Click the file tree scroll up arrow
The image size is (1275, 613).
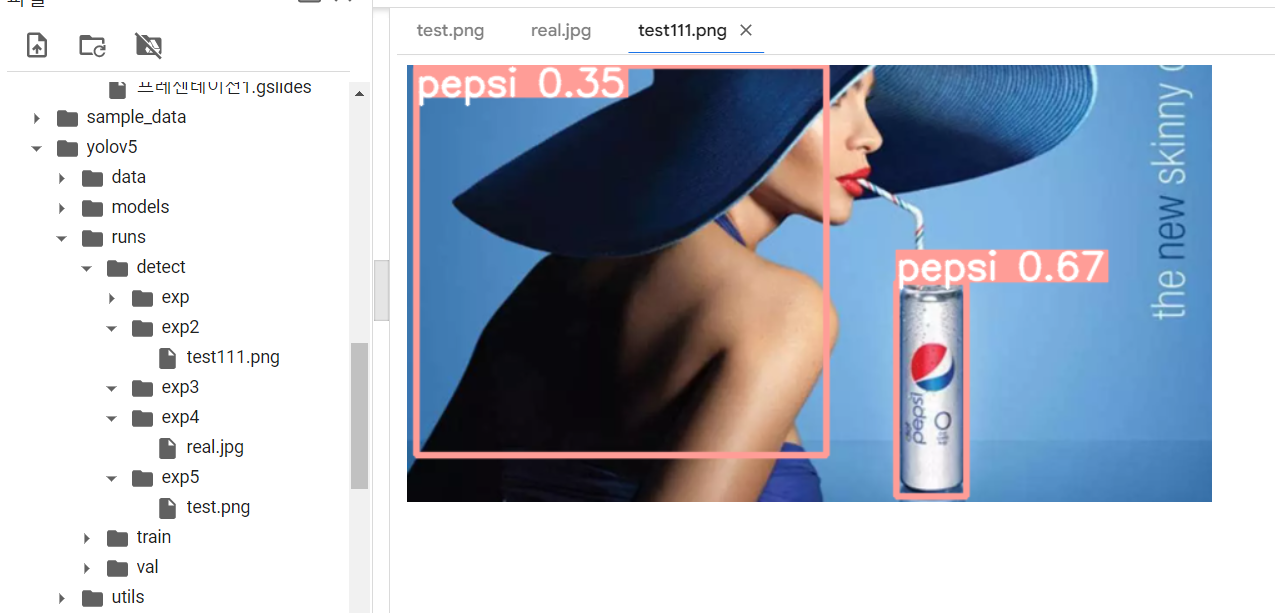pos(359,93)
